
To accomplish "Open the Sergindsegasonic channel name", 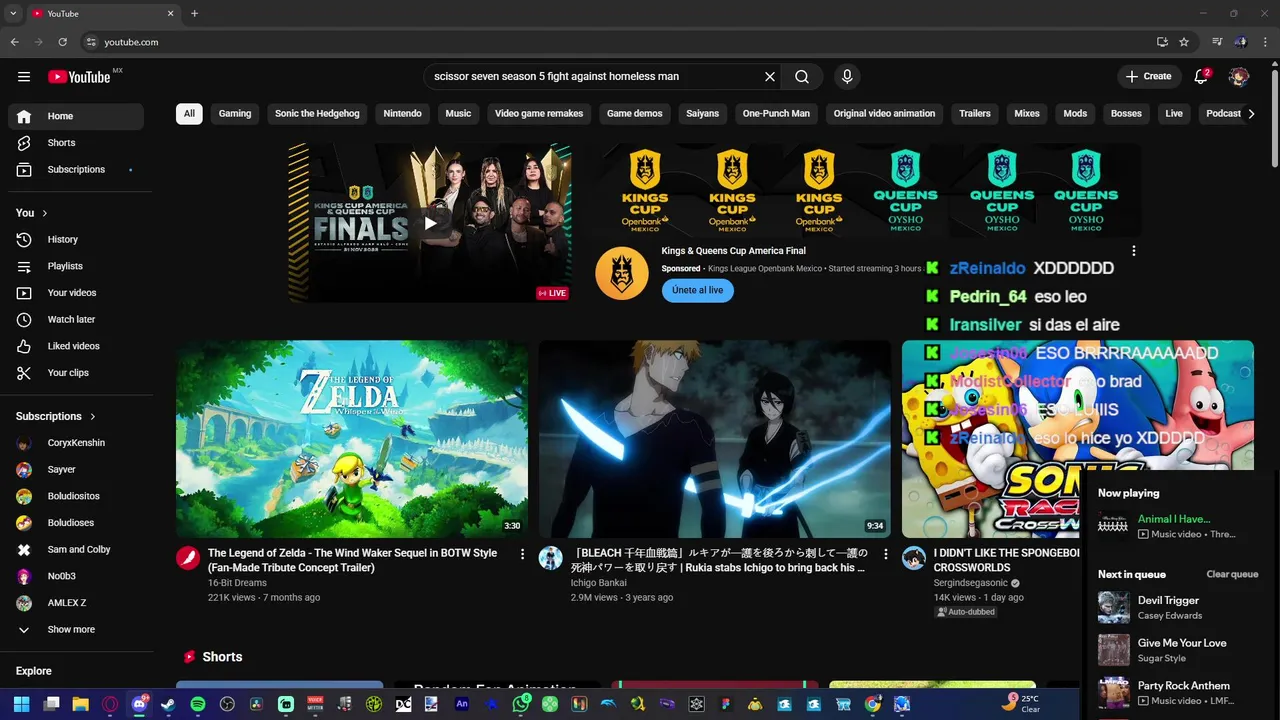I will (971, 583).
